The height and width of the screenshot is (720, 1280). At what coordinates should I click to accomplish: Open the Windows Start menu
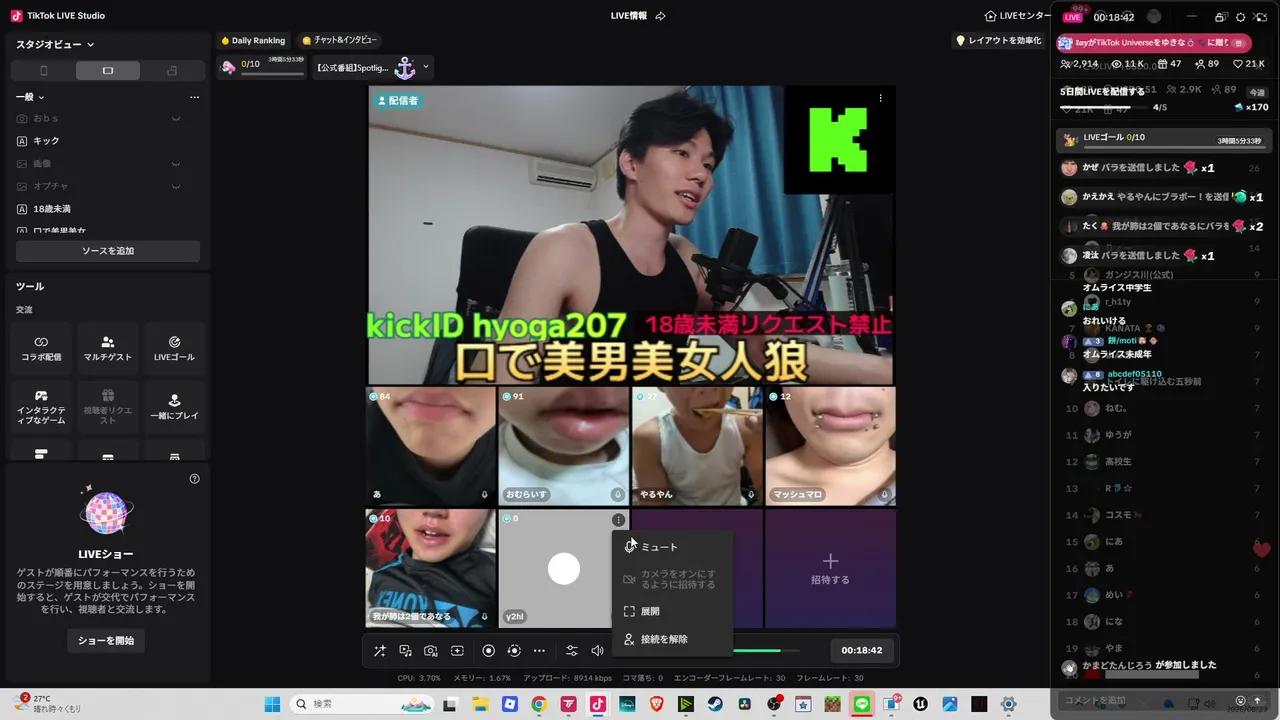pyautogui.click(x=272, y=704)
